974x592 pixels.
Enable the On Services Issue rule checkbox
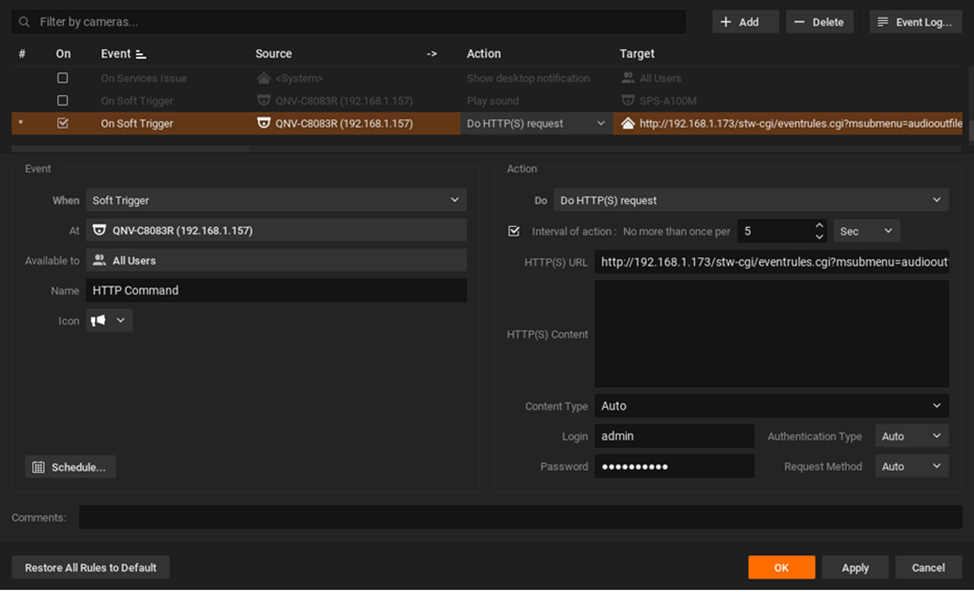[63, 78]
